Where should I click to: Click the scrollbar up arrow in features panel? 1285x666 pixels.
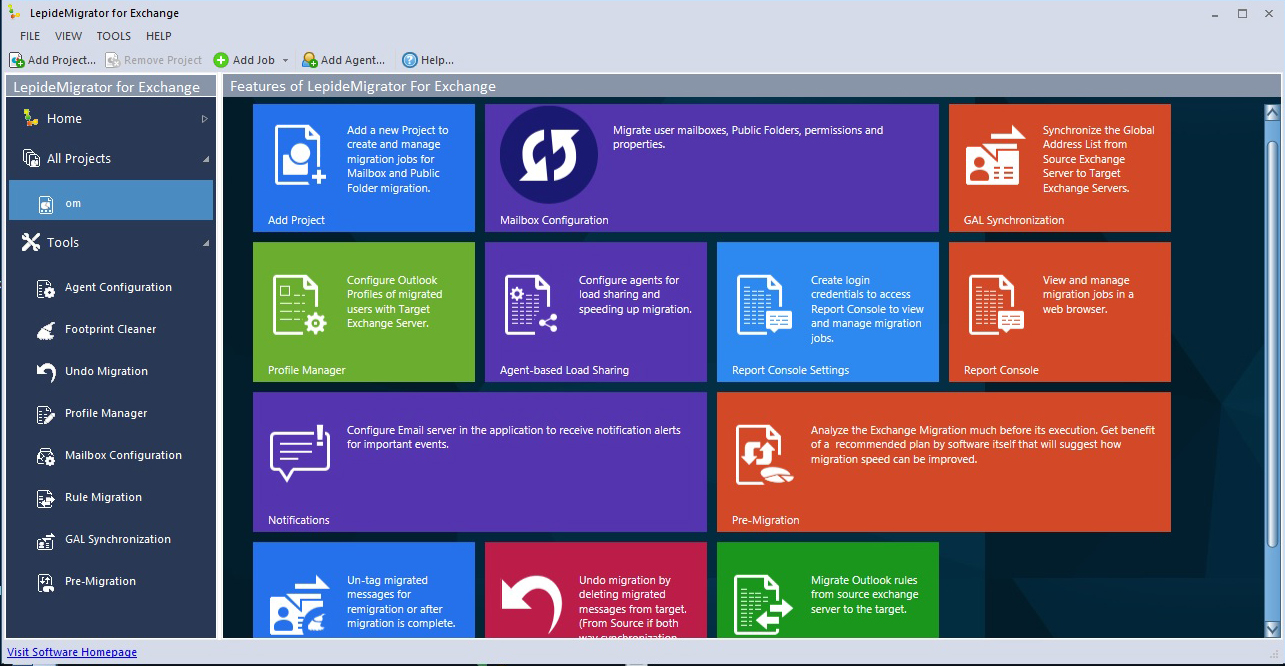[1272, 112]
